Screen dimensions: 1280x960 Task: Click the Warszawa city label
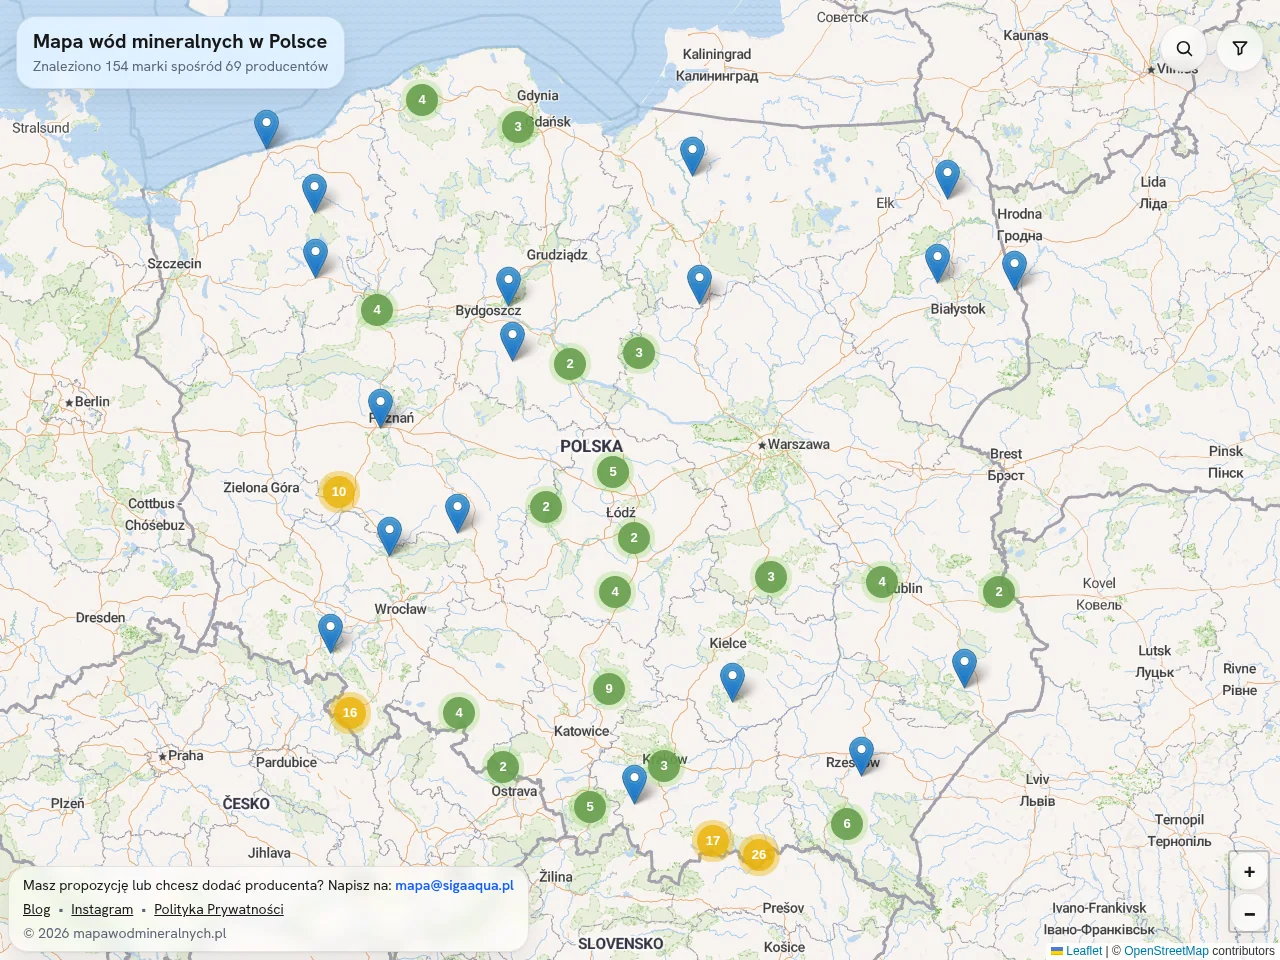(798, 444)
